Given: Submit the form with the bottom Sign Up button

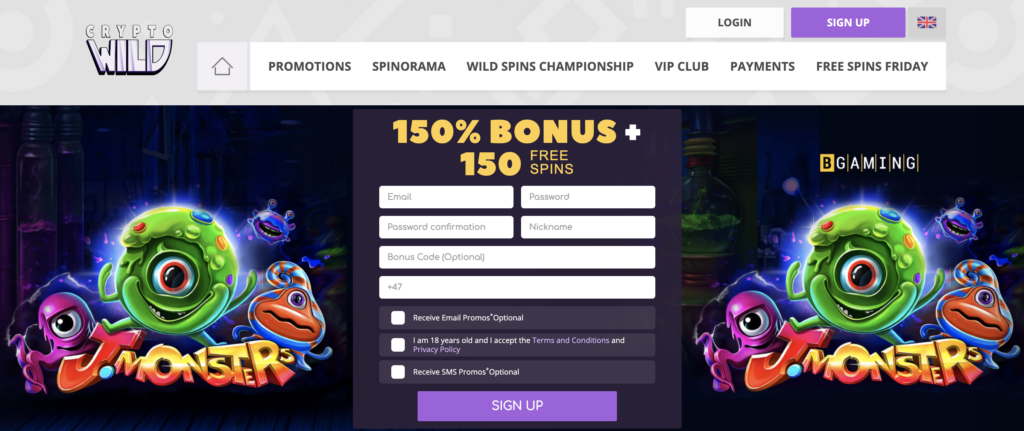Looking at the screenshot, I should click(517, 406).
